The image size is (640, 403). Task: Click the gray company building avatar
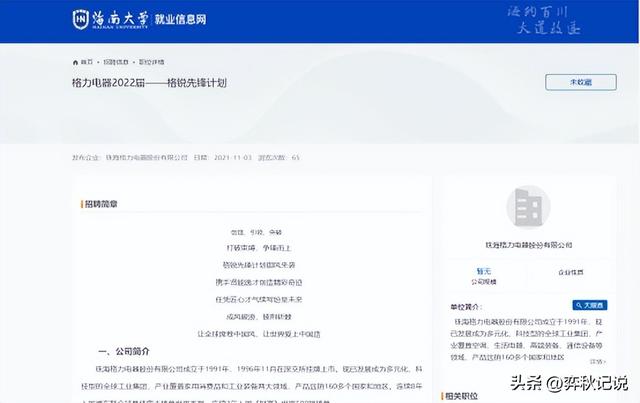528,207
